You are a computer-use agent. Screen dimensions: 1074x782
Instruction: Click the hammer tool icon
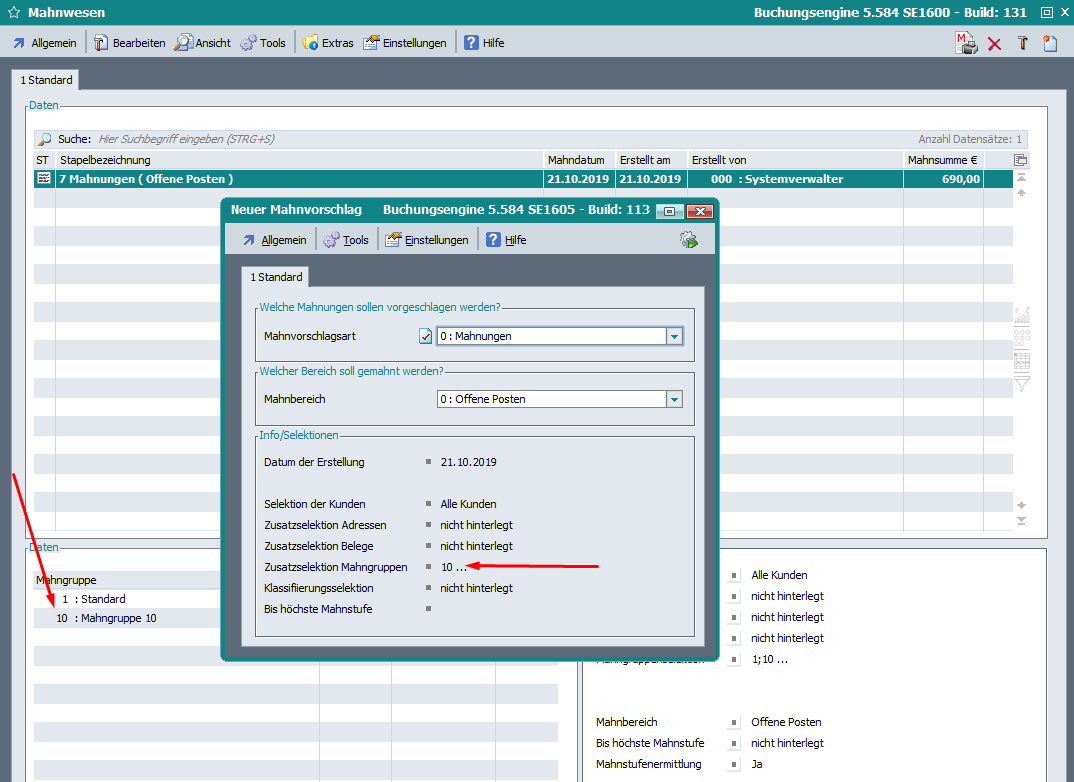pos(1022,44)
